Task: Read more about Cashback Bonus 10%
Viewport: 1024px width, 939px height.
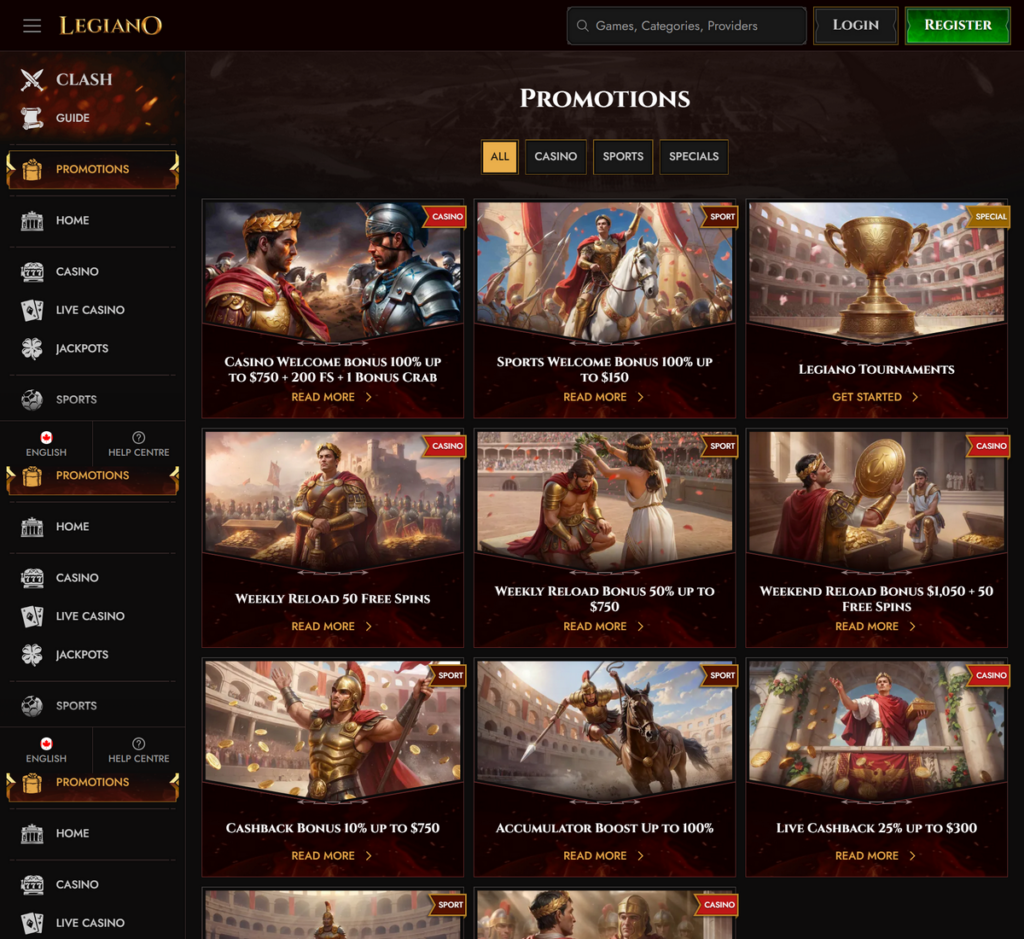Action: [x=323, y=855]
